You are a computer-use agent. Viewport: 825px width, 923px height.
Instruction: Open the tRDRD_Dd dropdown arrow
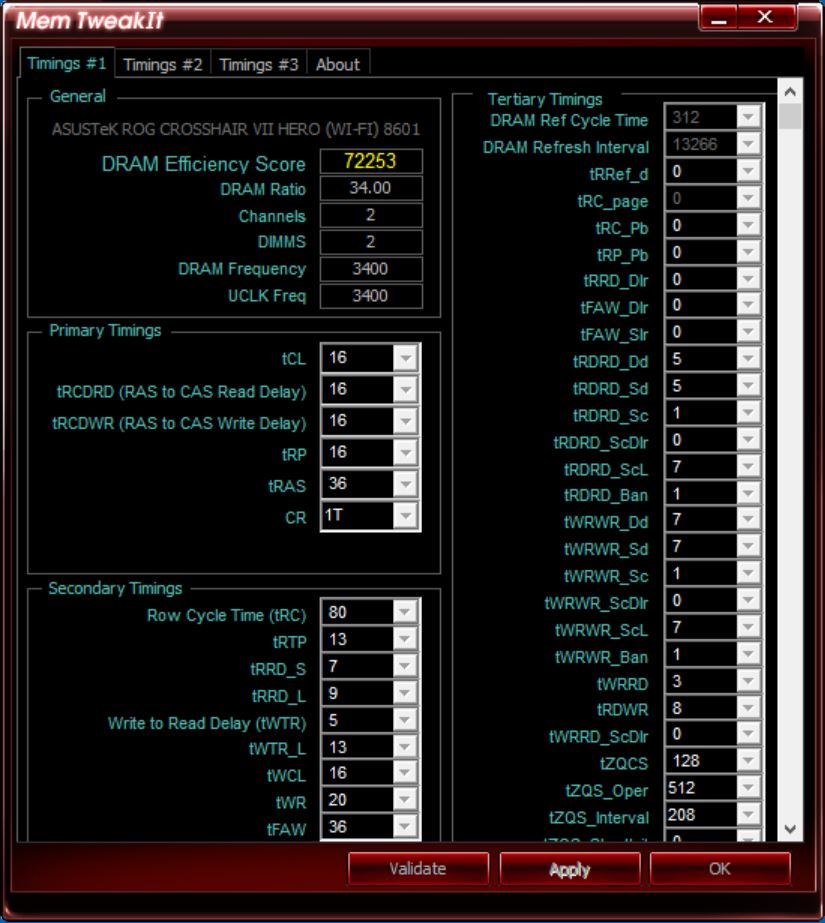coord(749,359)
